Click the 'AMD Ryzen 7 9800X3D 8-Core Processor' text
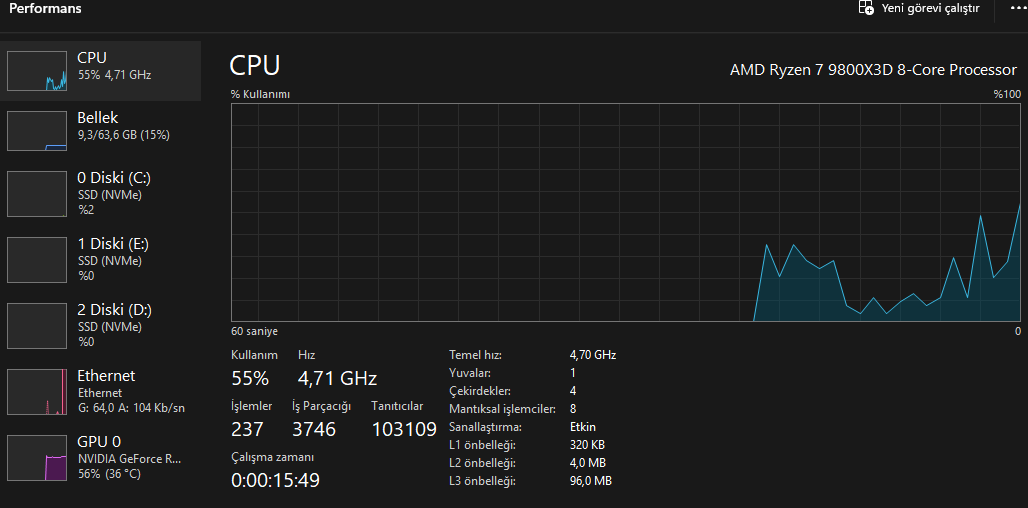Image resolution: width=1028 pixels, height=508 pixels. pos(873,69)
